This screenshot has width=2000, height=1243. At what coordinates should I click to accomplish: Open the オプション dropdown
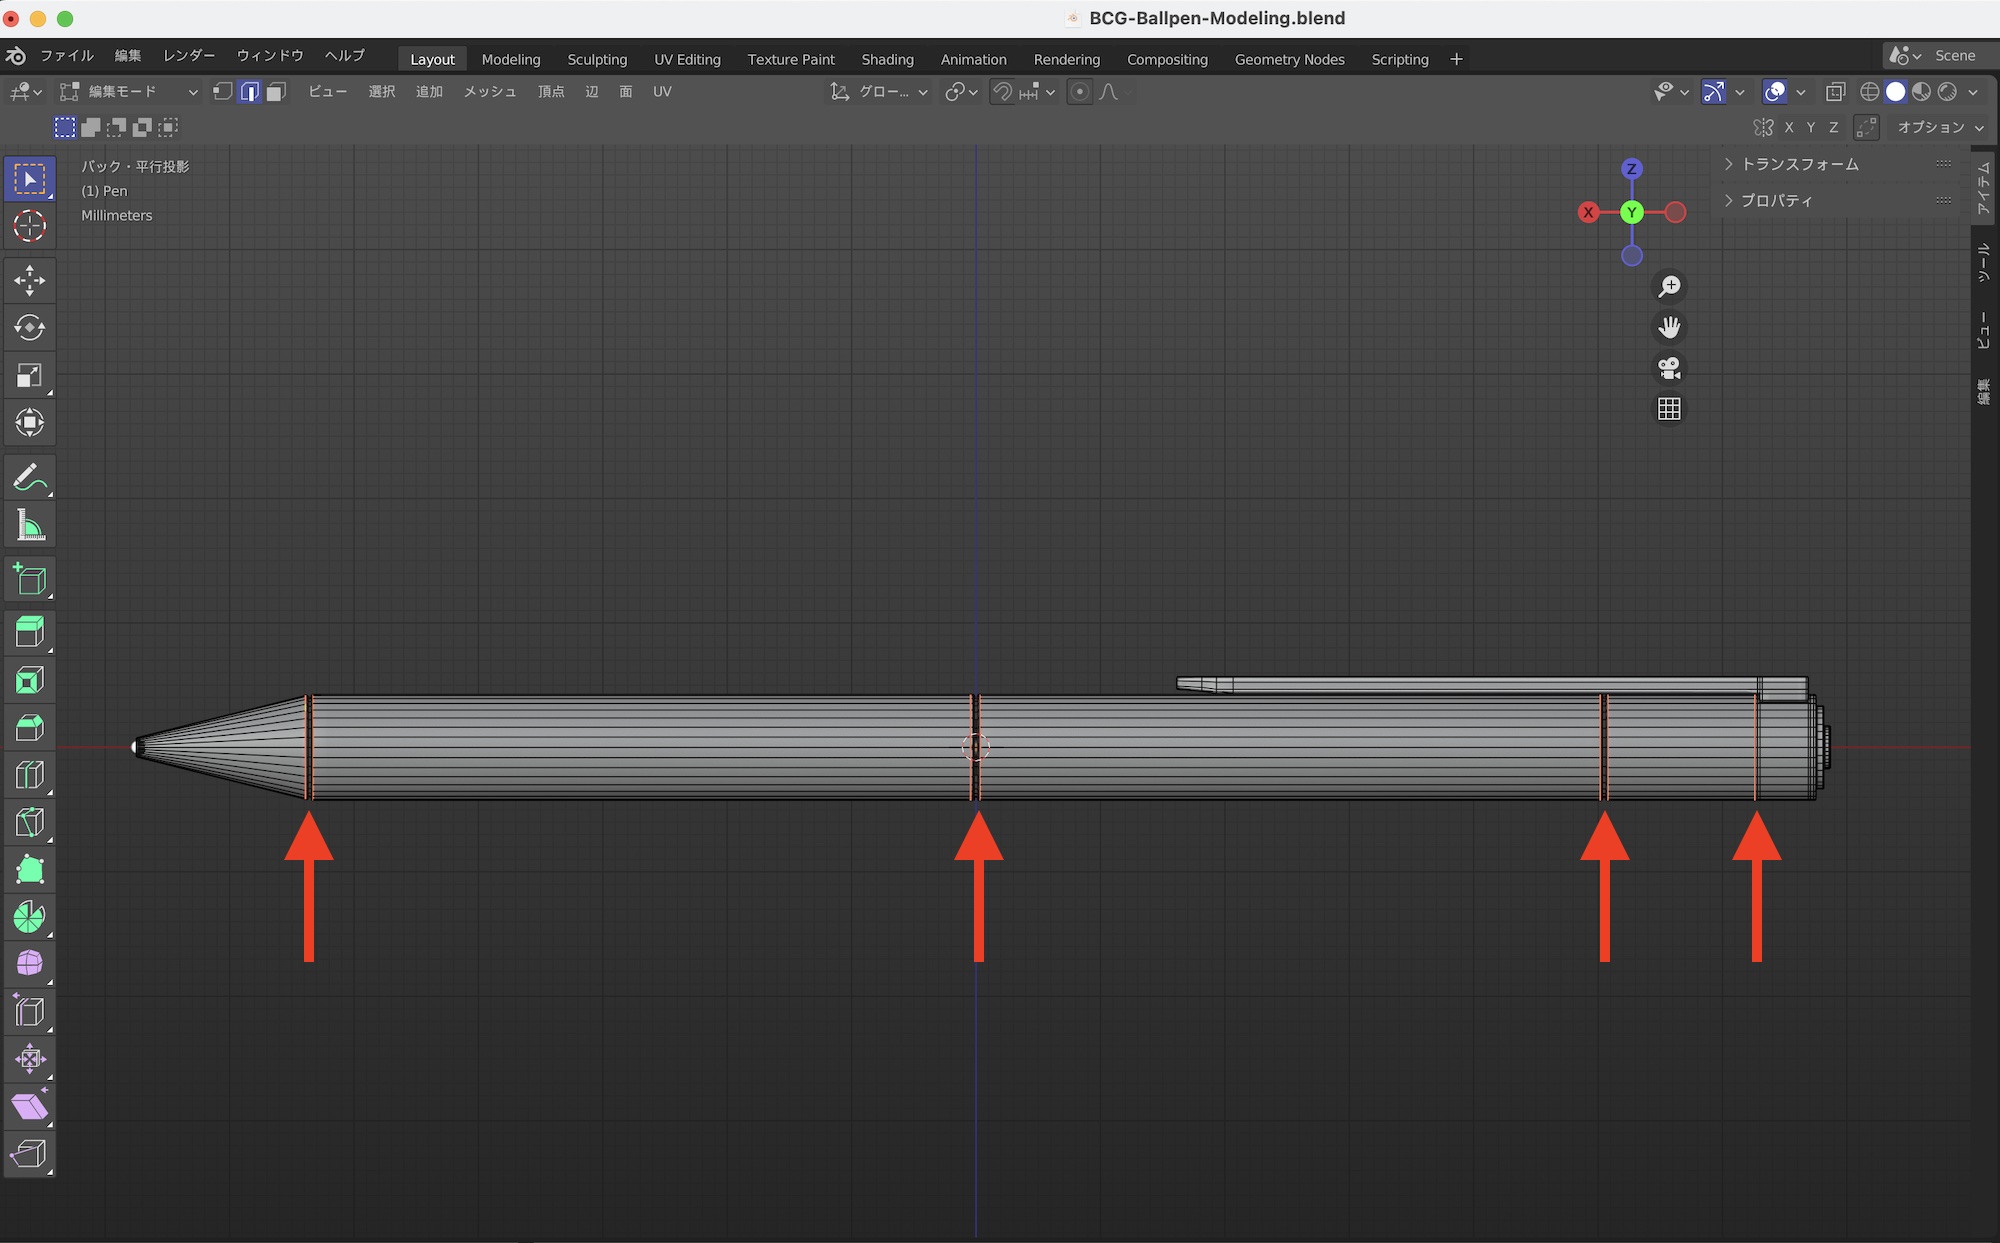[x=1939, y=127]
